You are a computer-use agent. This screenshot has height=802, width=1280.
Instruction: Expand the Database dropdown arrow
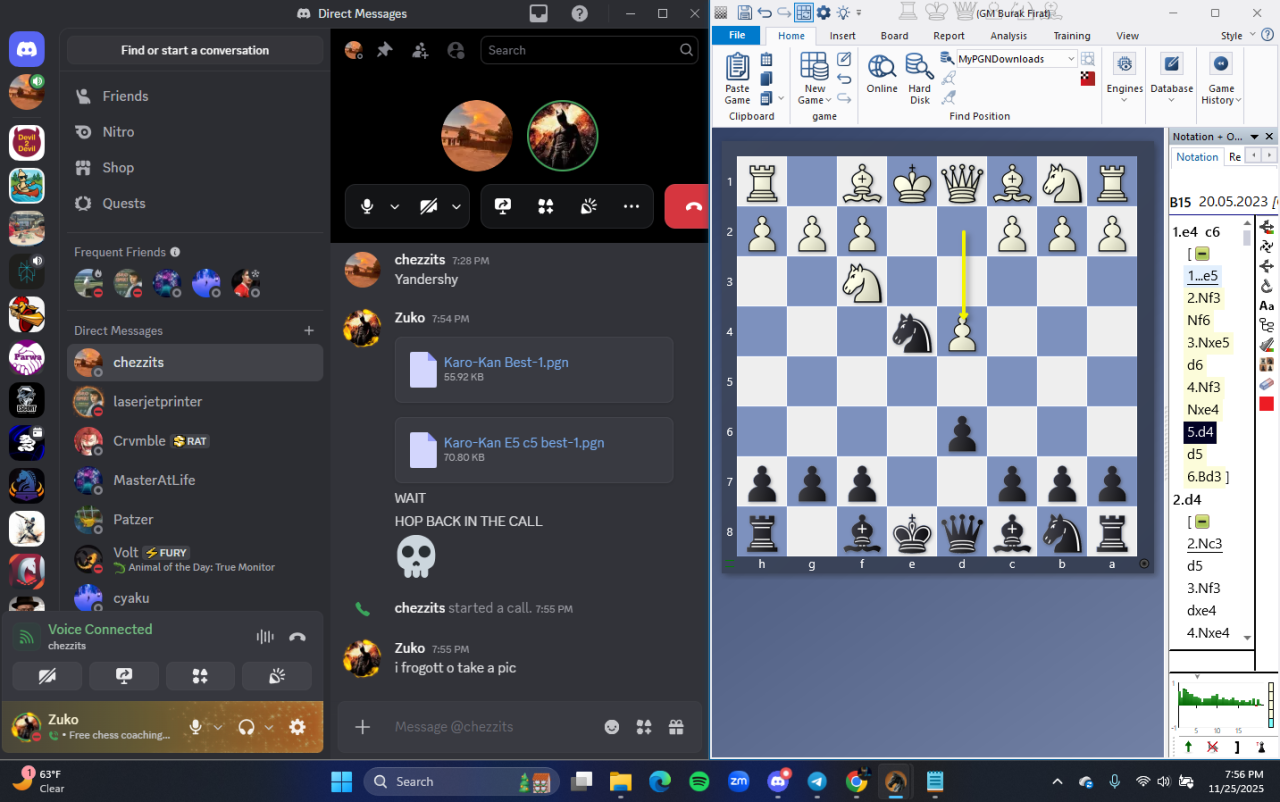1171,100
